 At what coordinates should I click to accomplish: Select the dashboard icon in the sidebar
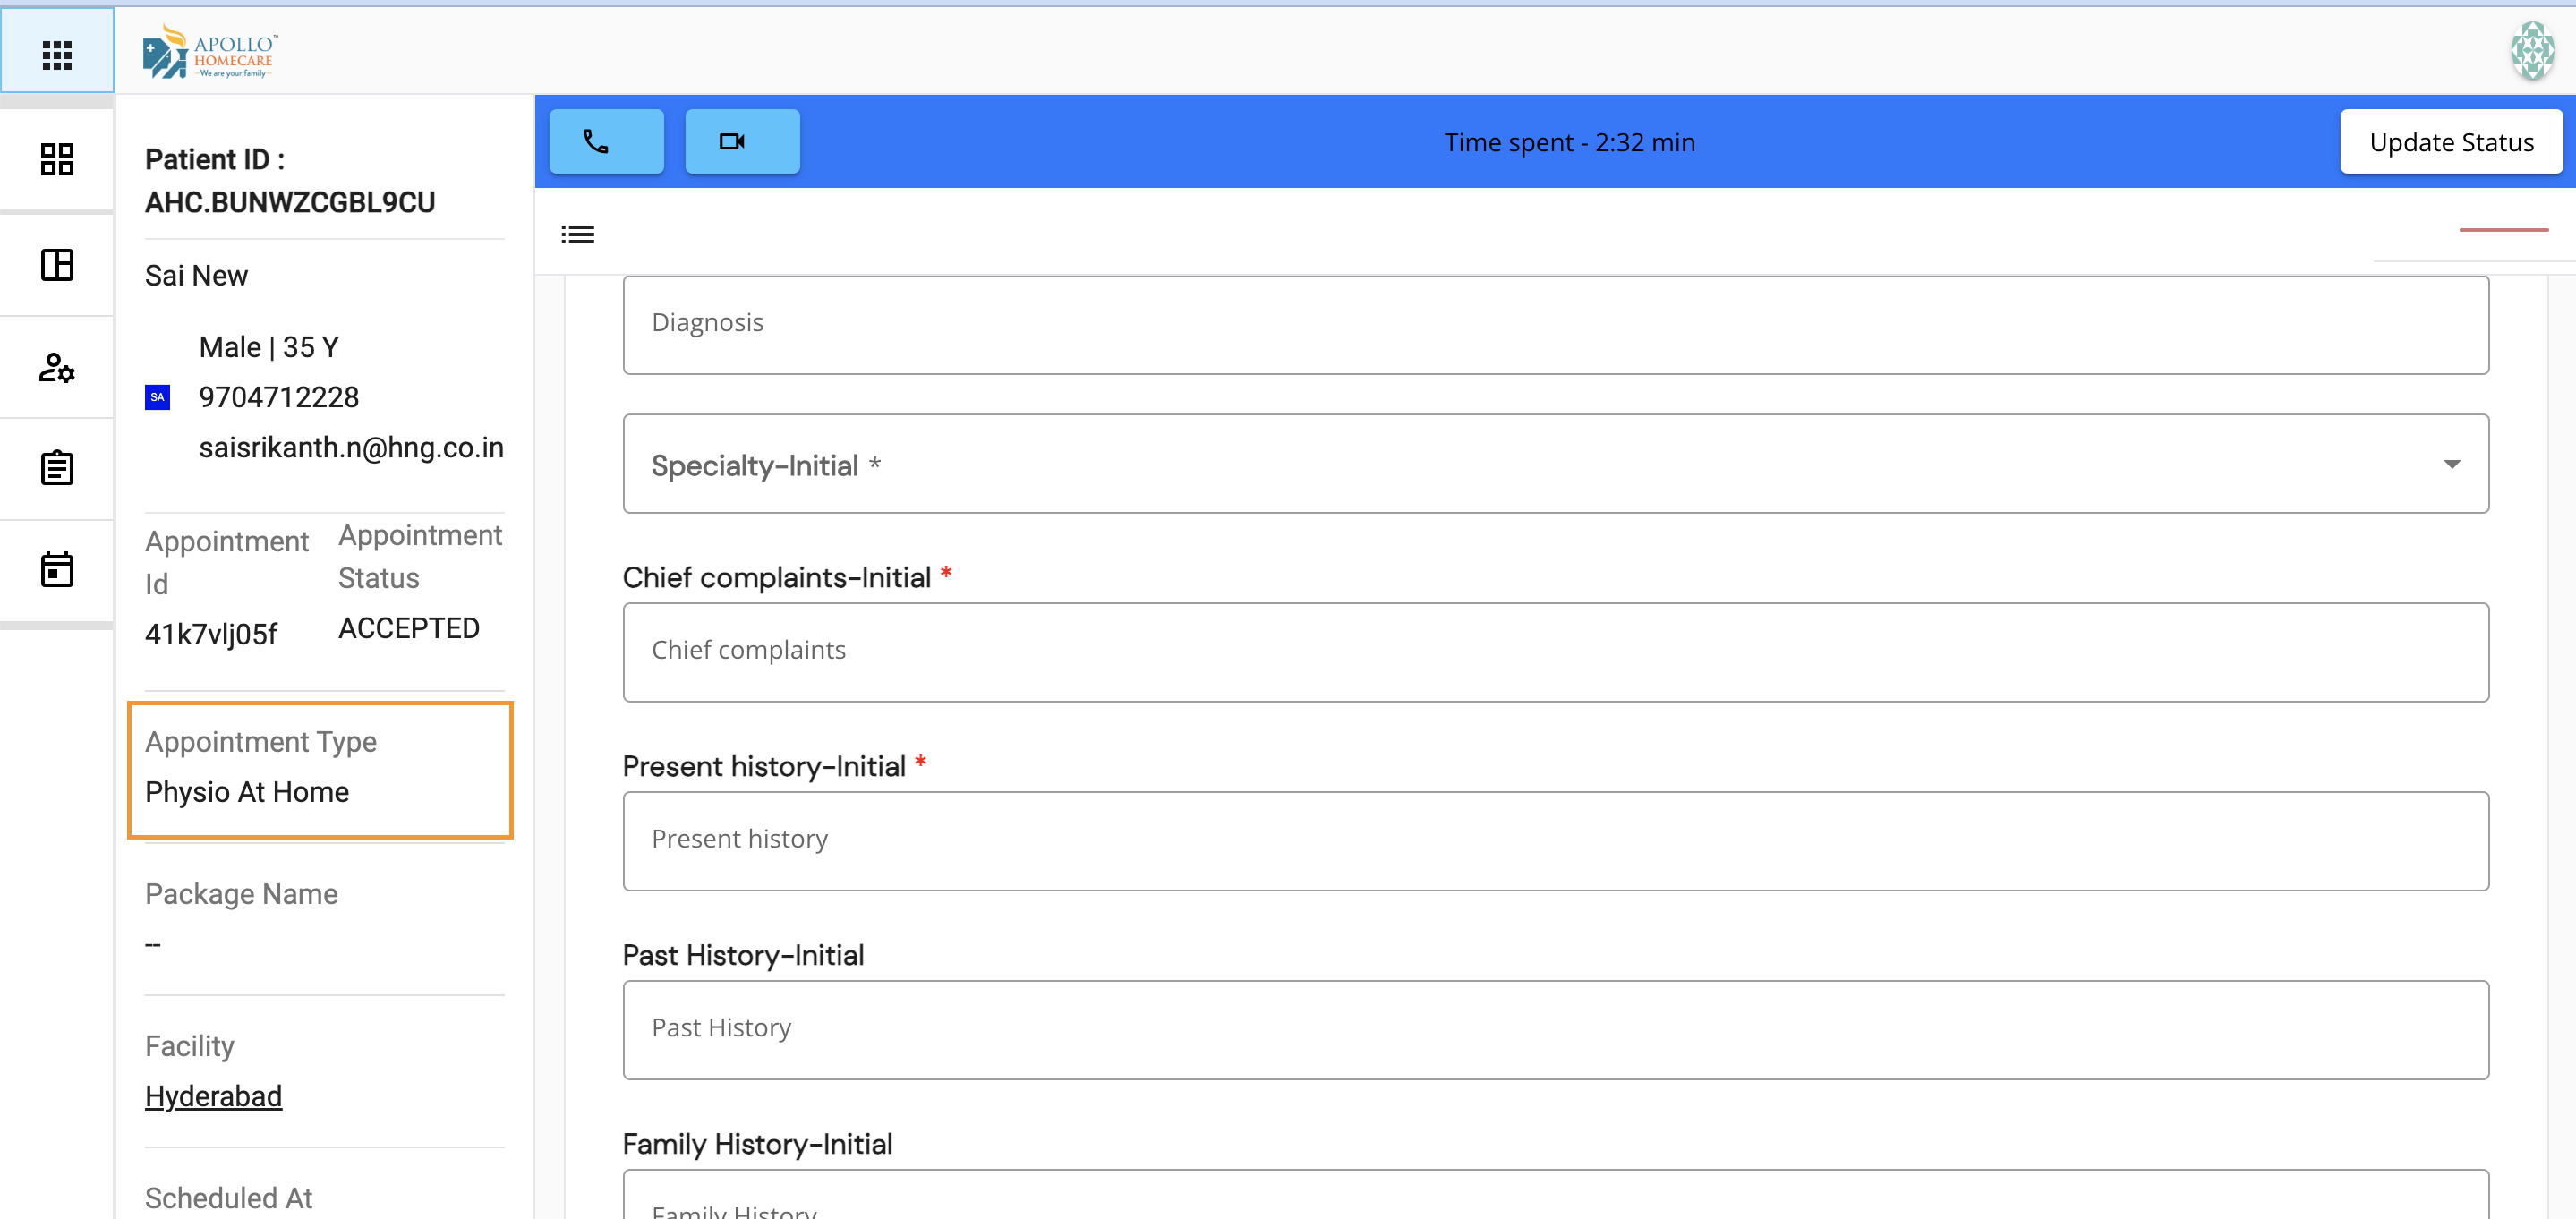pyautogui.click(x=56, y=159)
